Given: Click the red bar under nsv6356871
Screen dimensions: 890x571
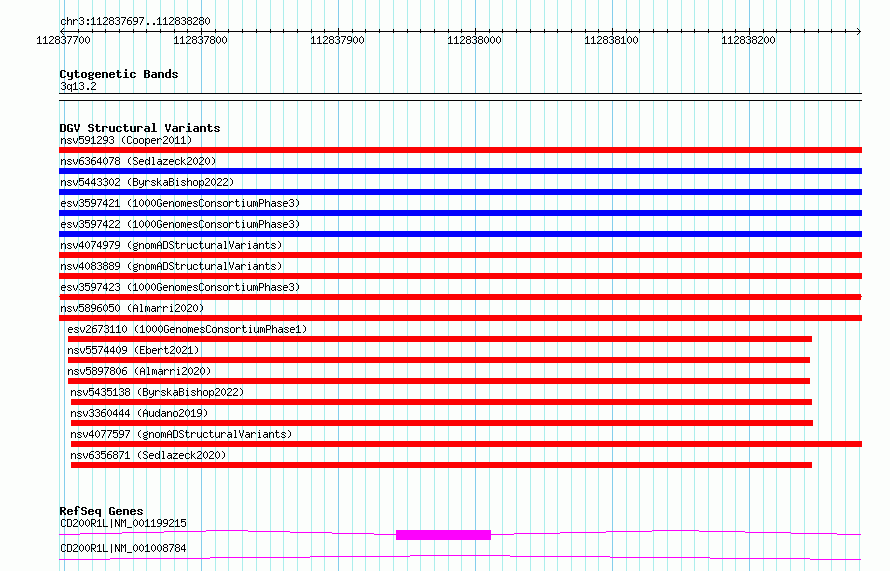Looking at the screenshot, I should [x=442, y=465].
